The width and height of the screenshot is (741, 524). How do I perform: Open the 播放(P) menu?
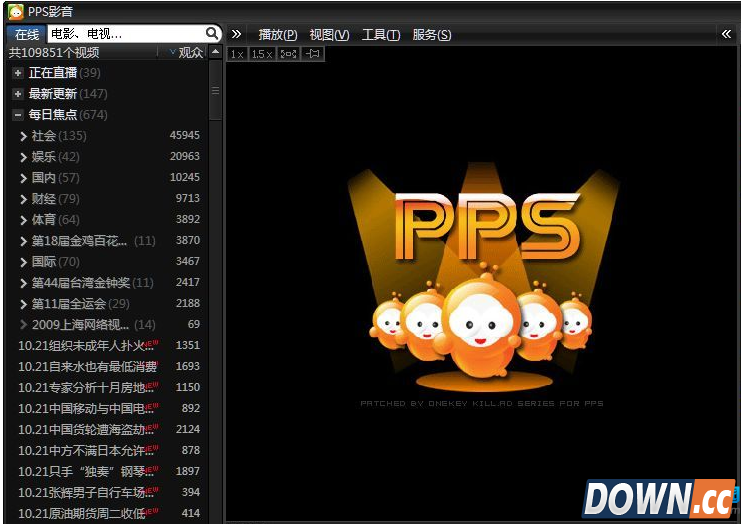tap(278, 34)
